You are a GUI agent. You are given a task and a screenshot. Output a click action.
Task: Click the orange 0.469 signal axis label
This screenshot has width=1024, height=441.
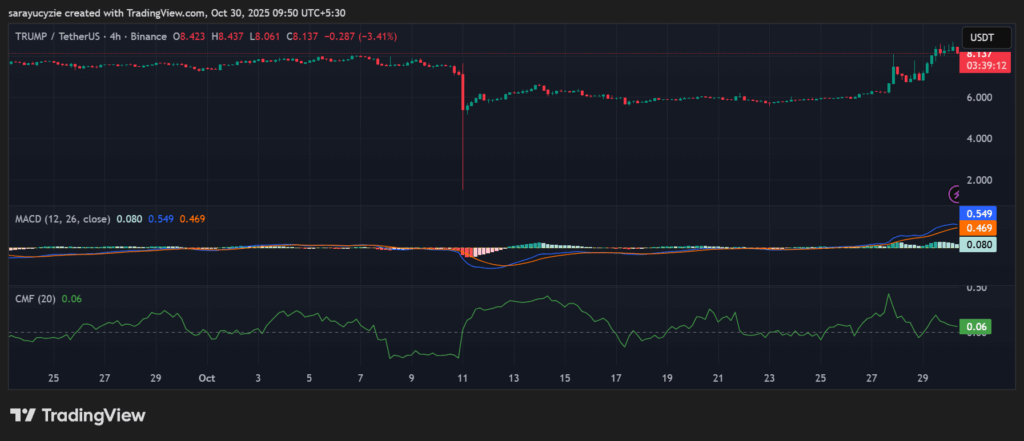tap(976, 228)
